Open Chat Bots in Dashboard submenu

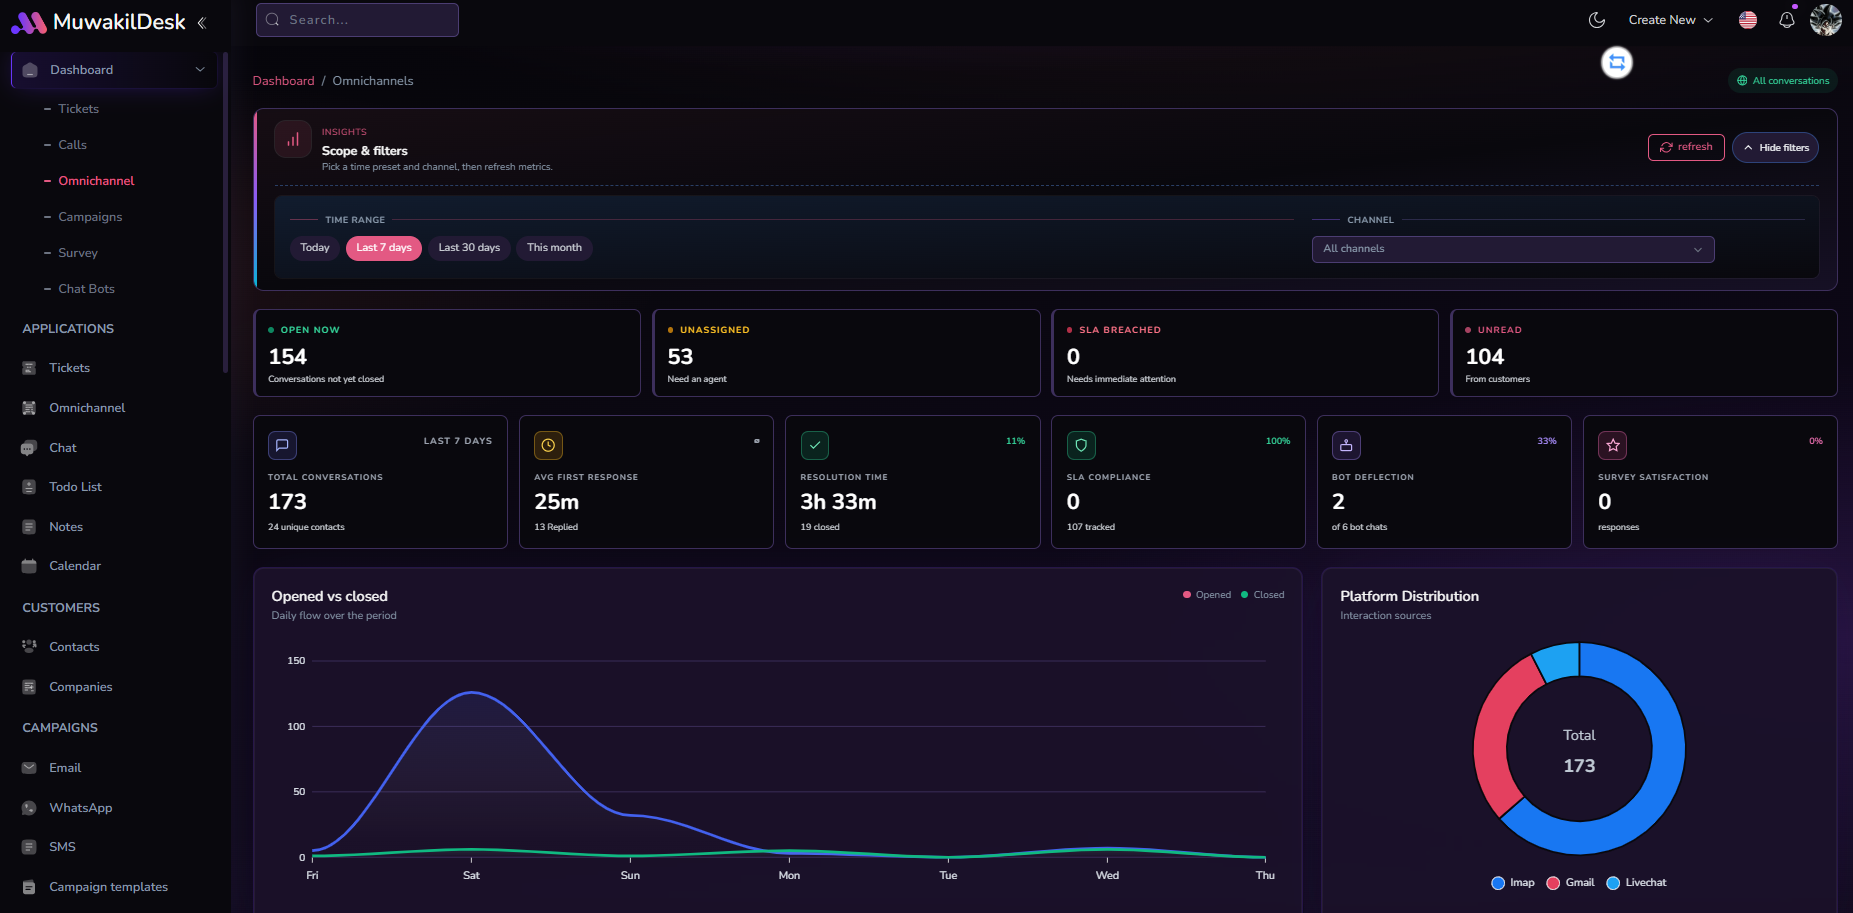point(86,289)
